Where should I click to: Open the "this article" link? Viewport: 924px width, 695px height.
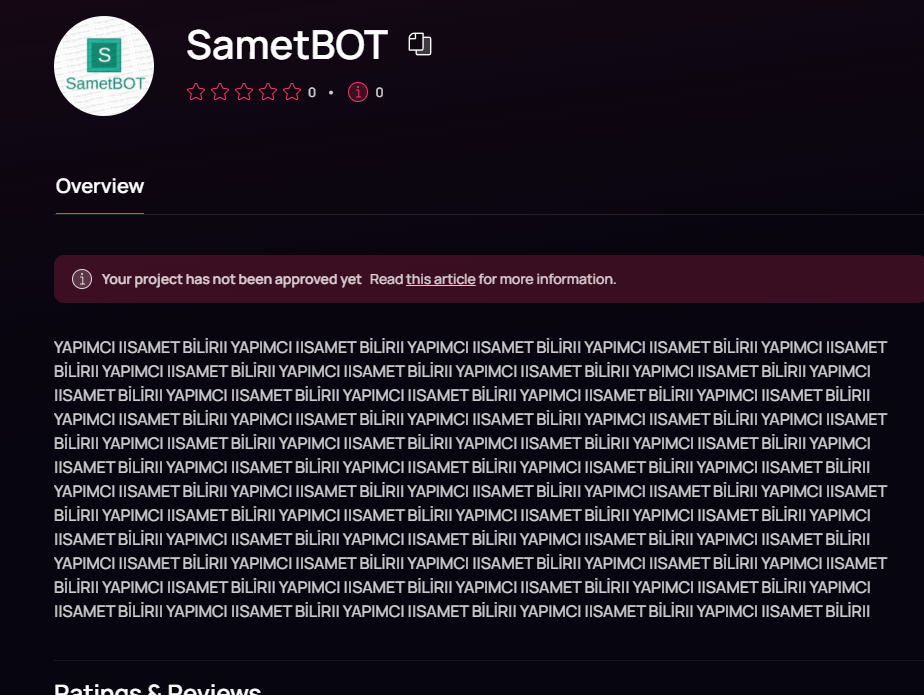coord(441,279)
